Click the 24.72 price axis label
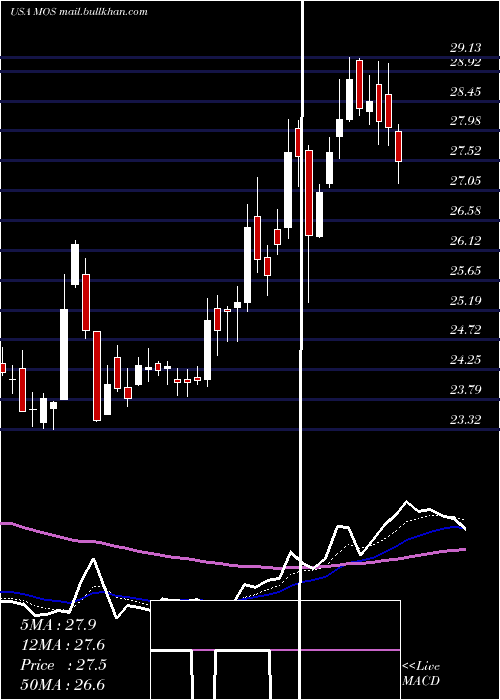500x700 pixels. (x=466, y=330)
